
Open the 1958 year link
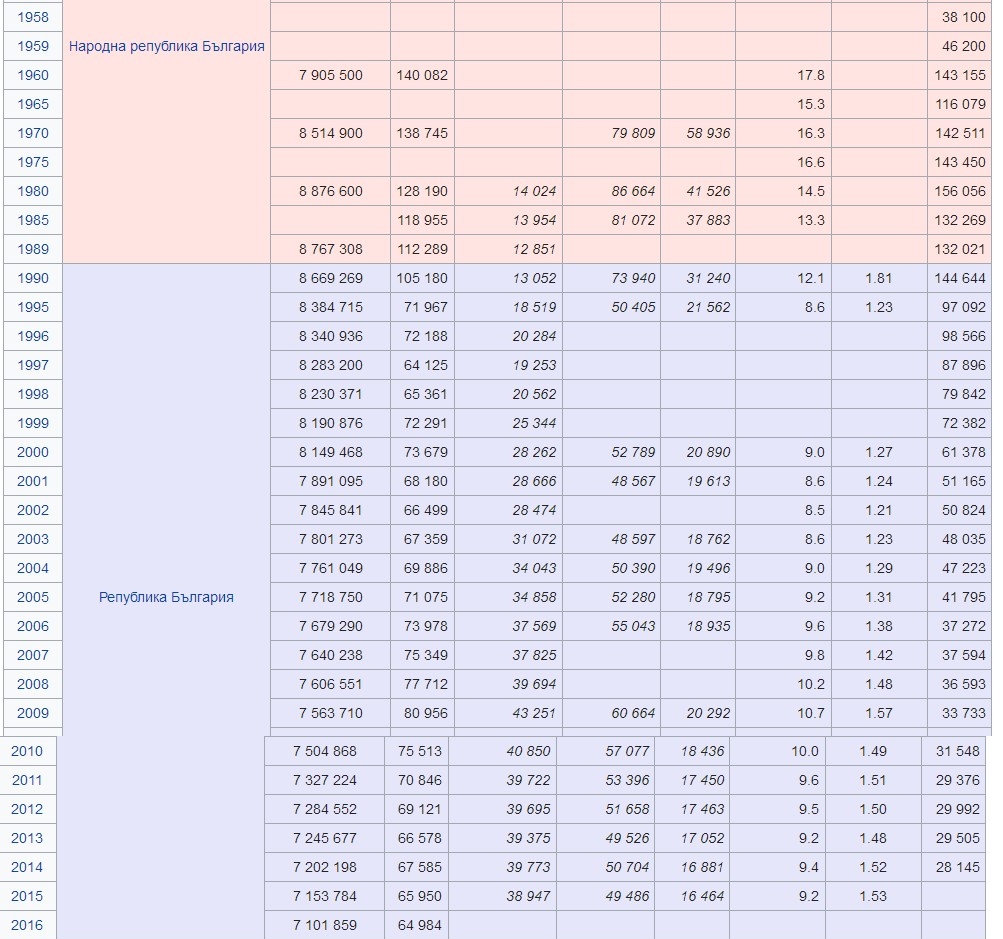click(x=32, y=17)
